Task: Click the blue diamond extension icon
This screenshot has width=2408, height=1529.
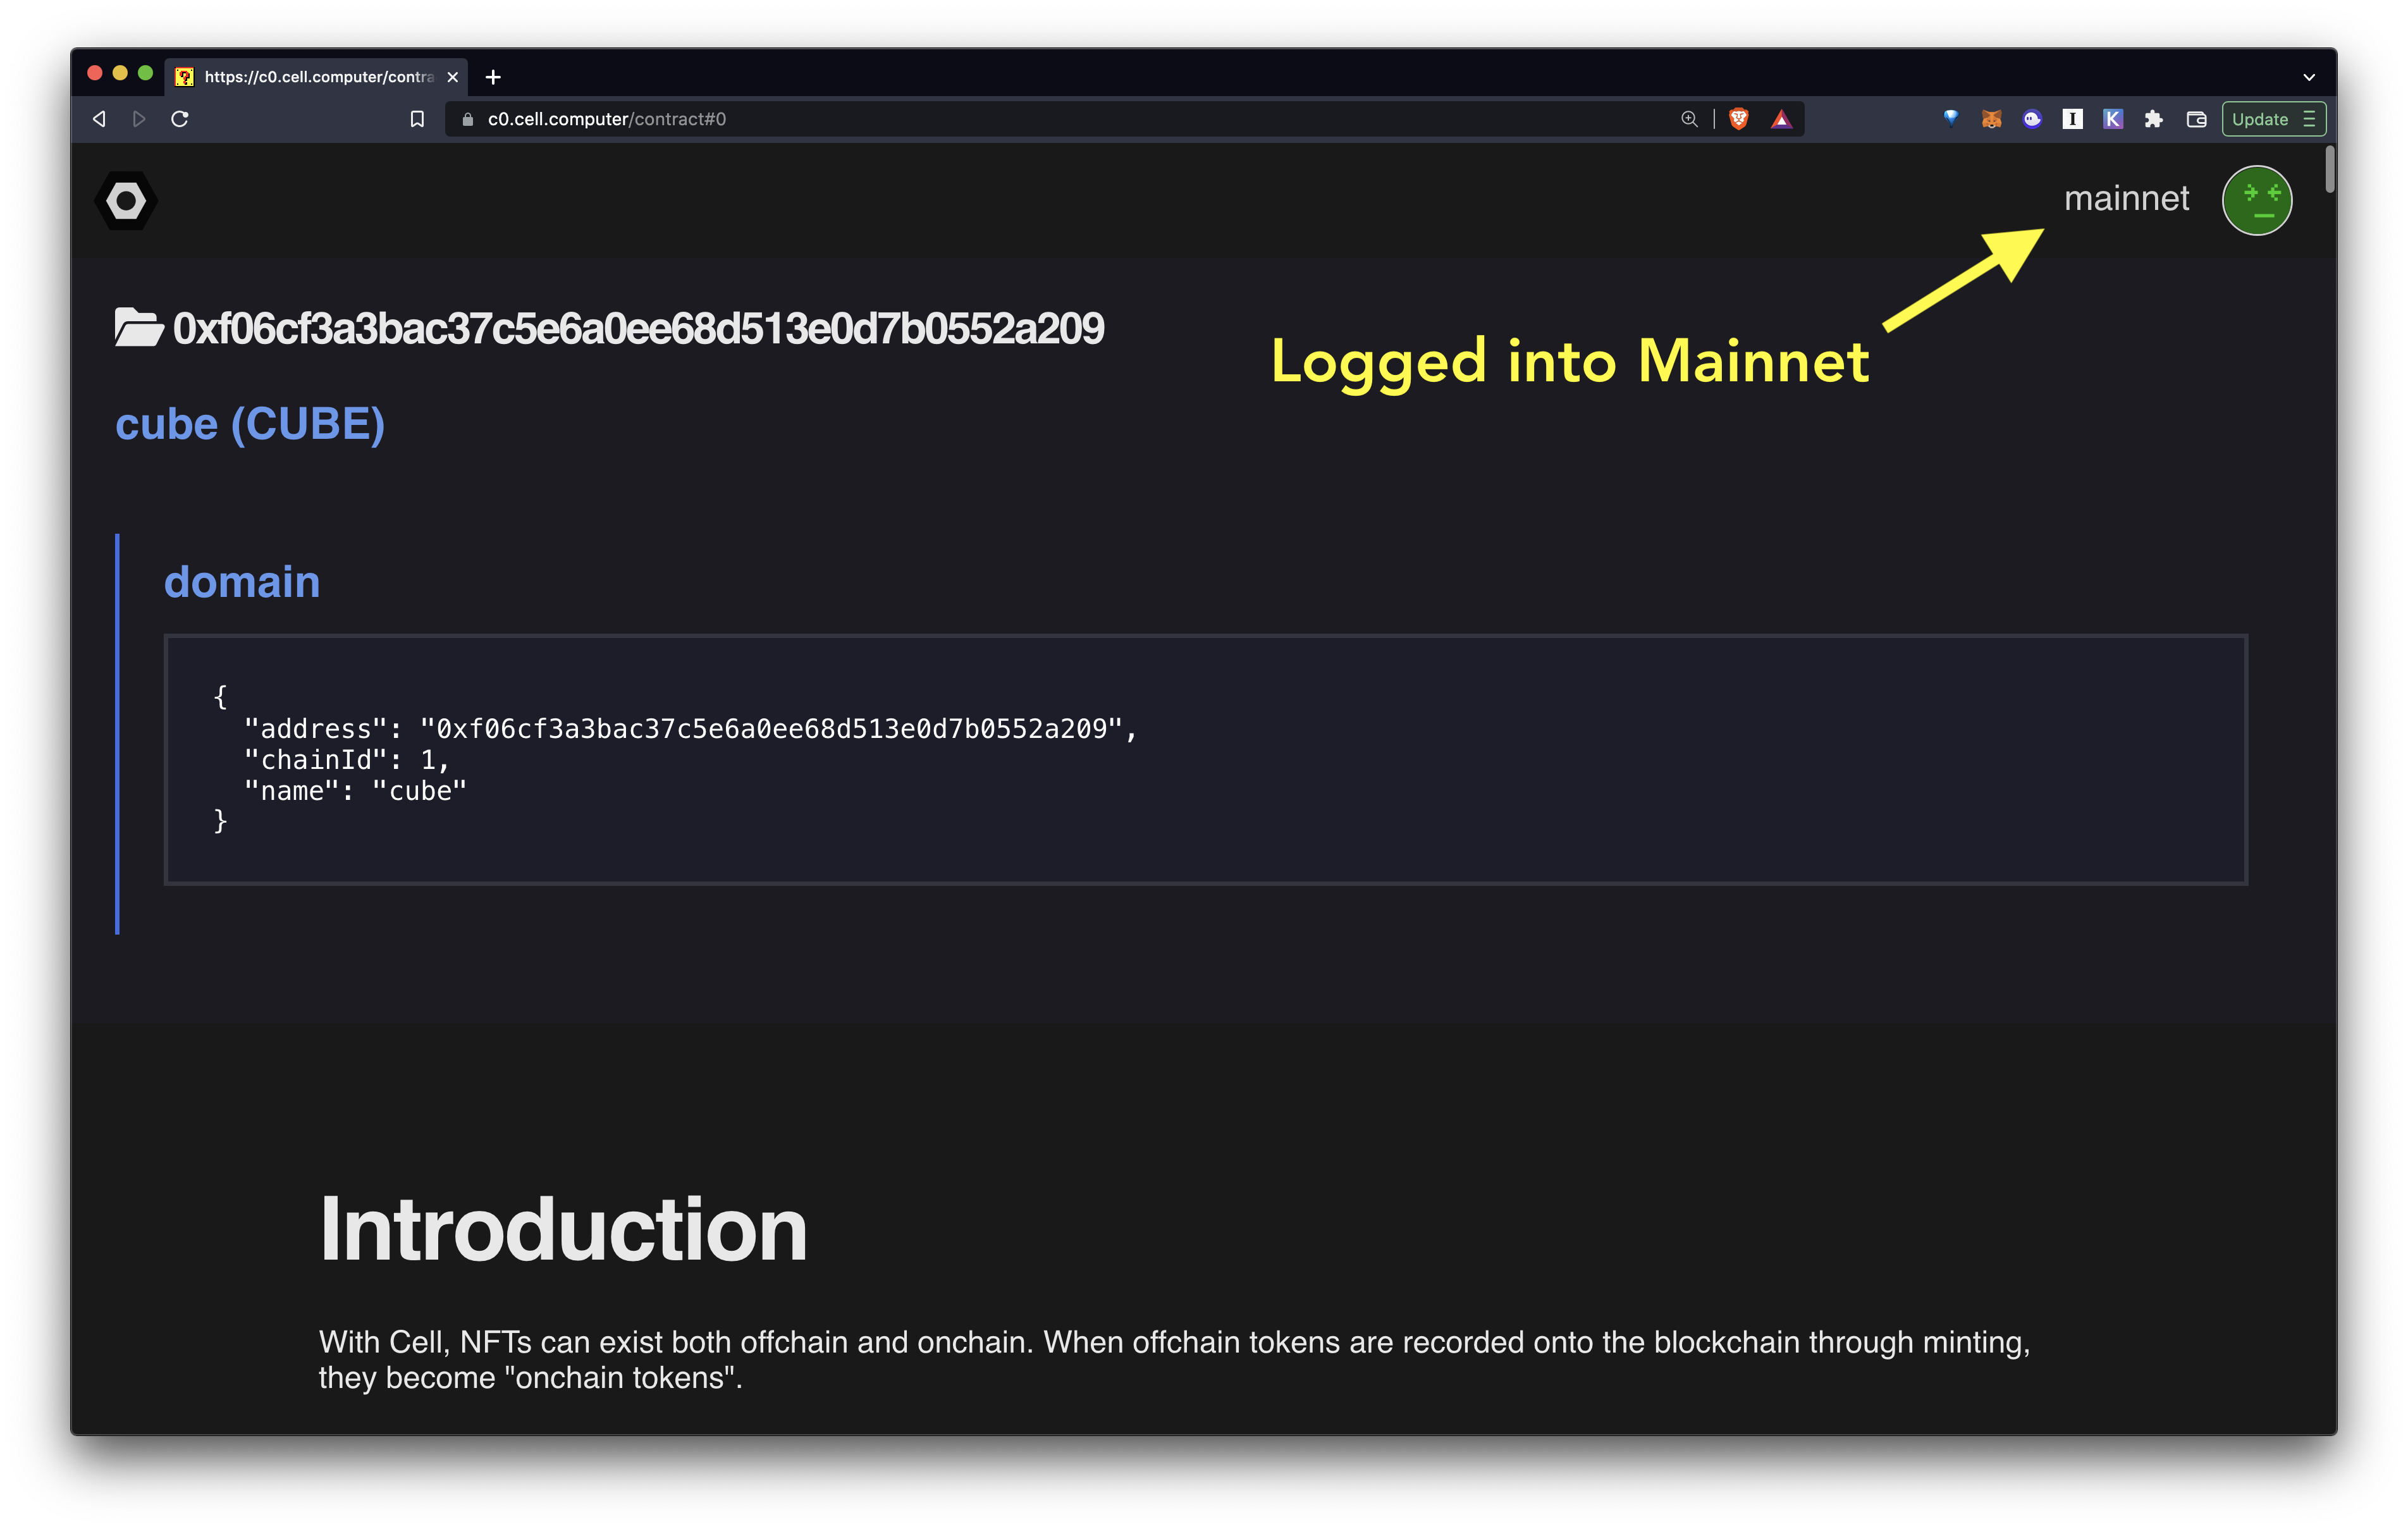Action: click(x=1950, y=118)
